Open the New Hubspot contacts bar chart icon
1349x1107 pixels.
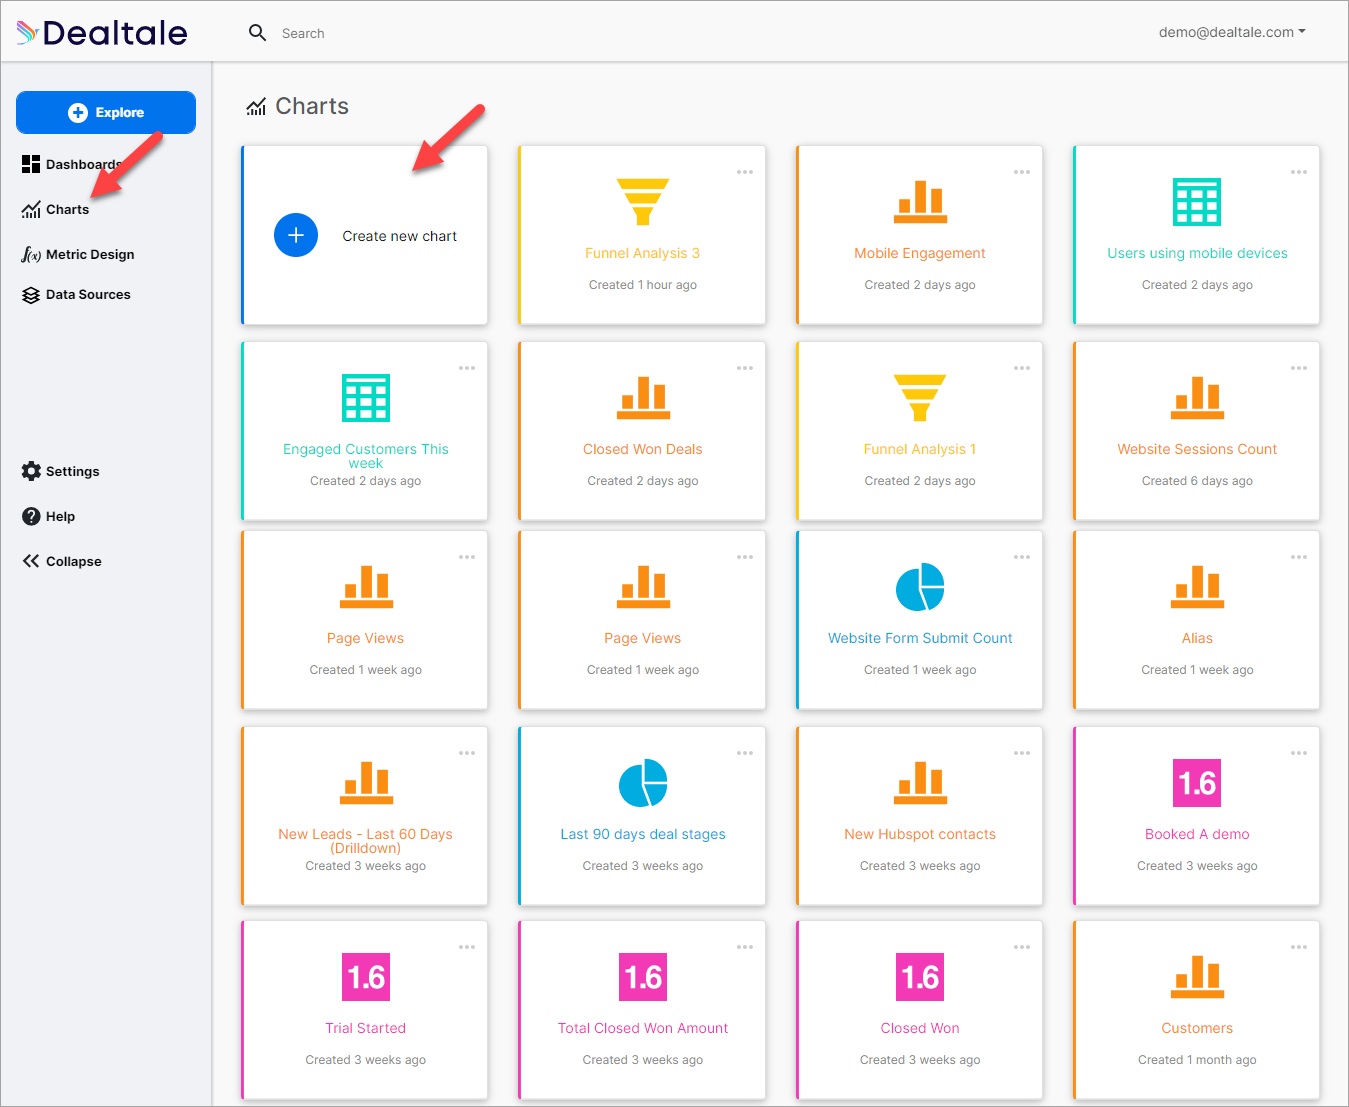pyautogui.click(x=920, y=783)
